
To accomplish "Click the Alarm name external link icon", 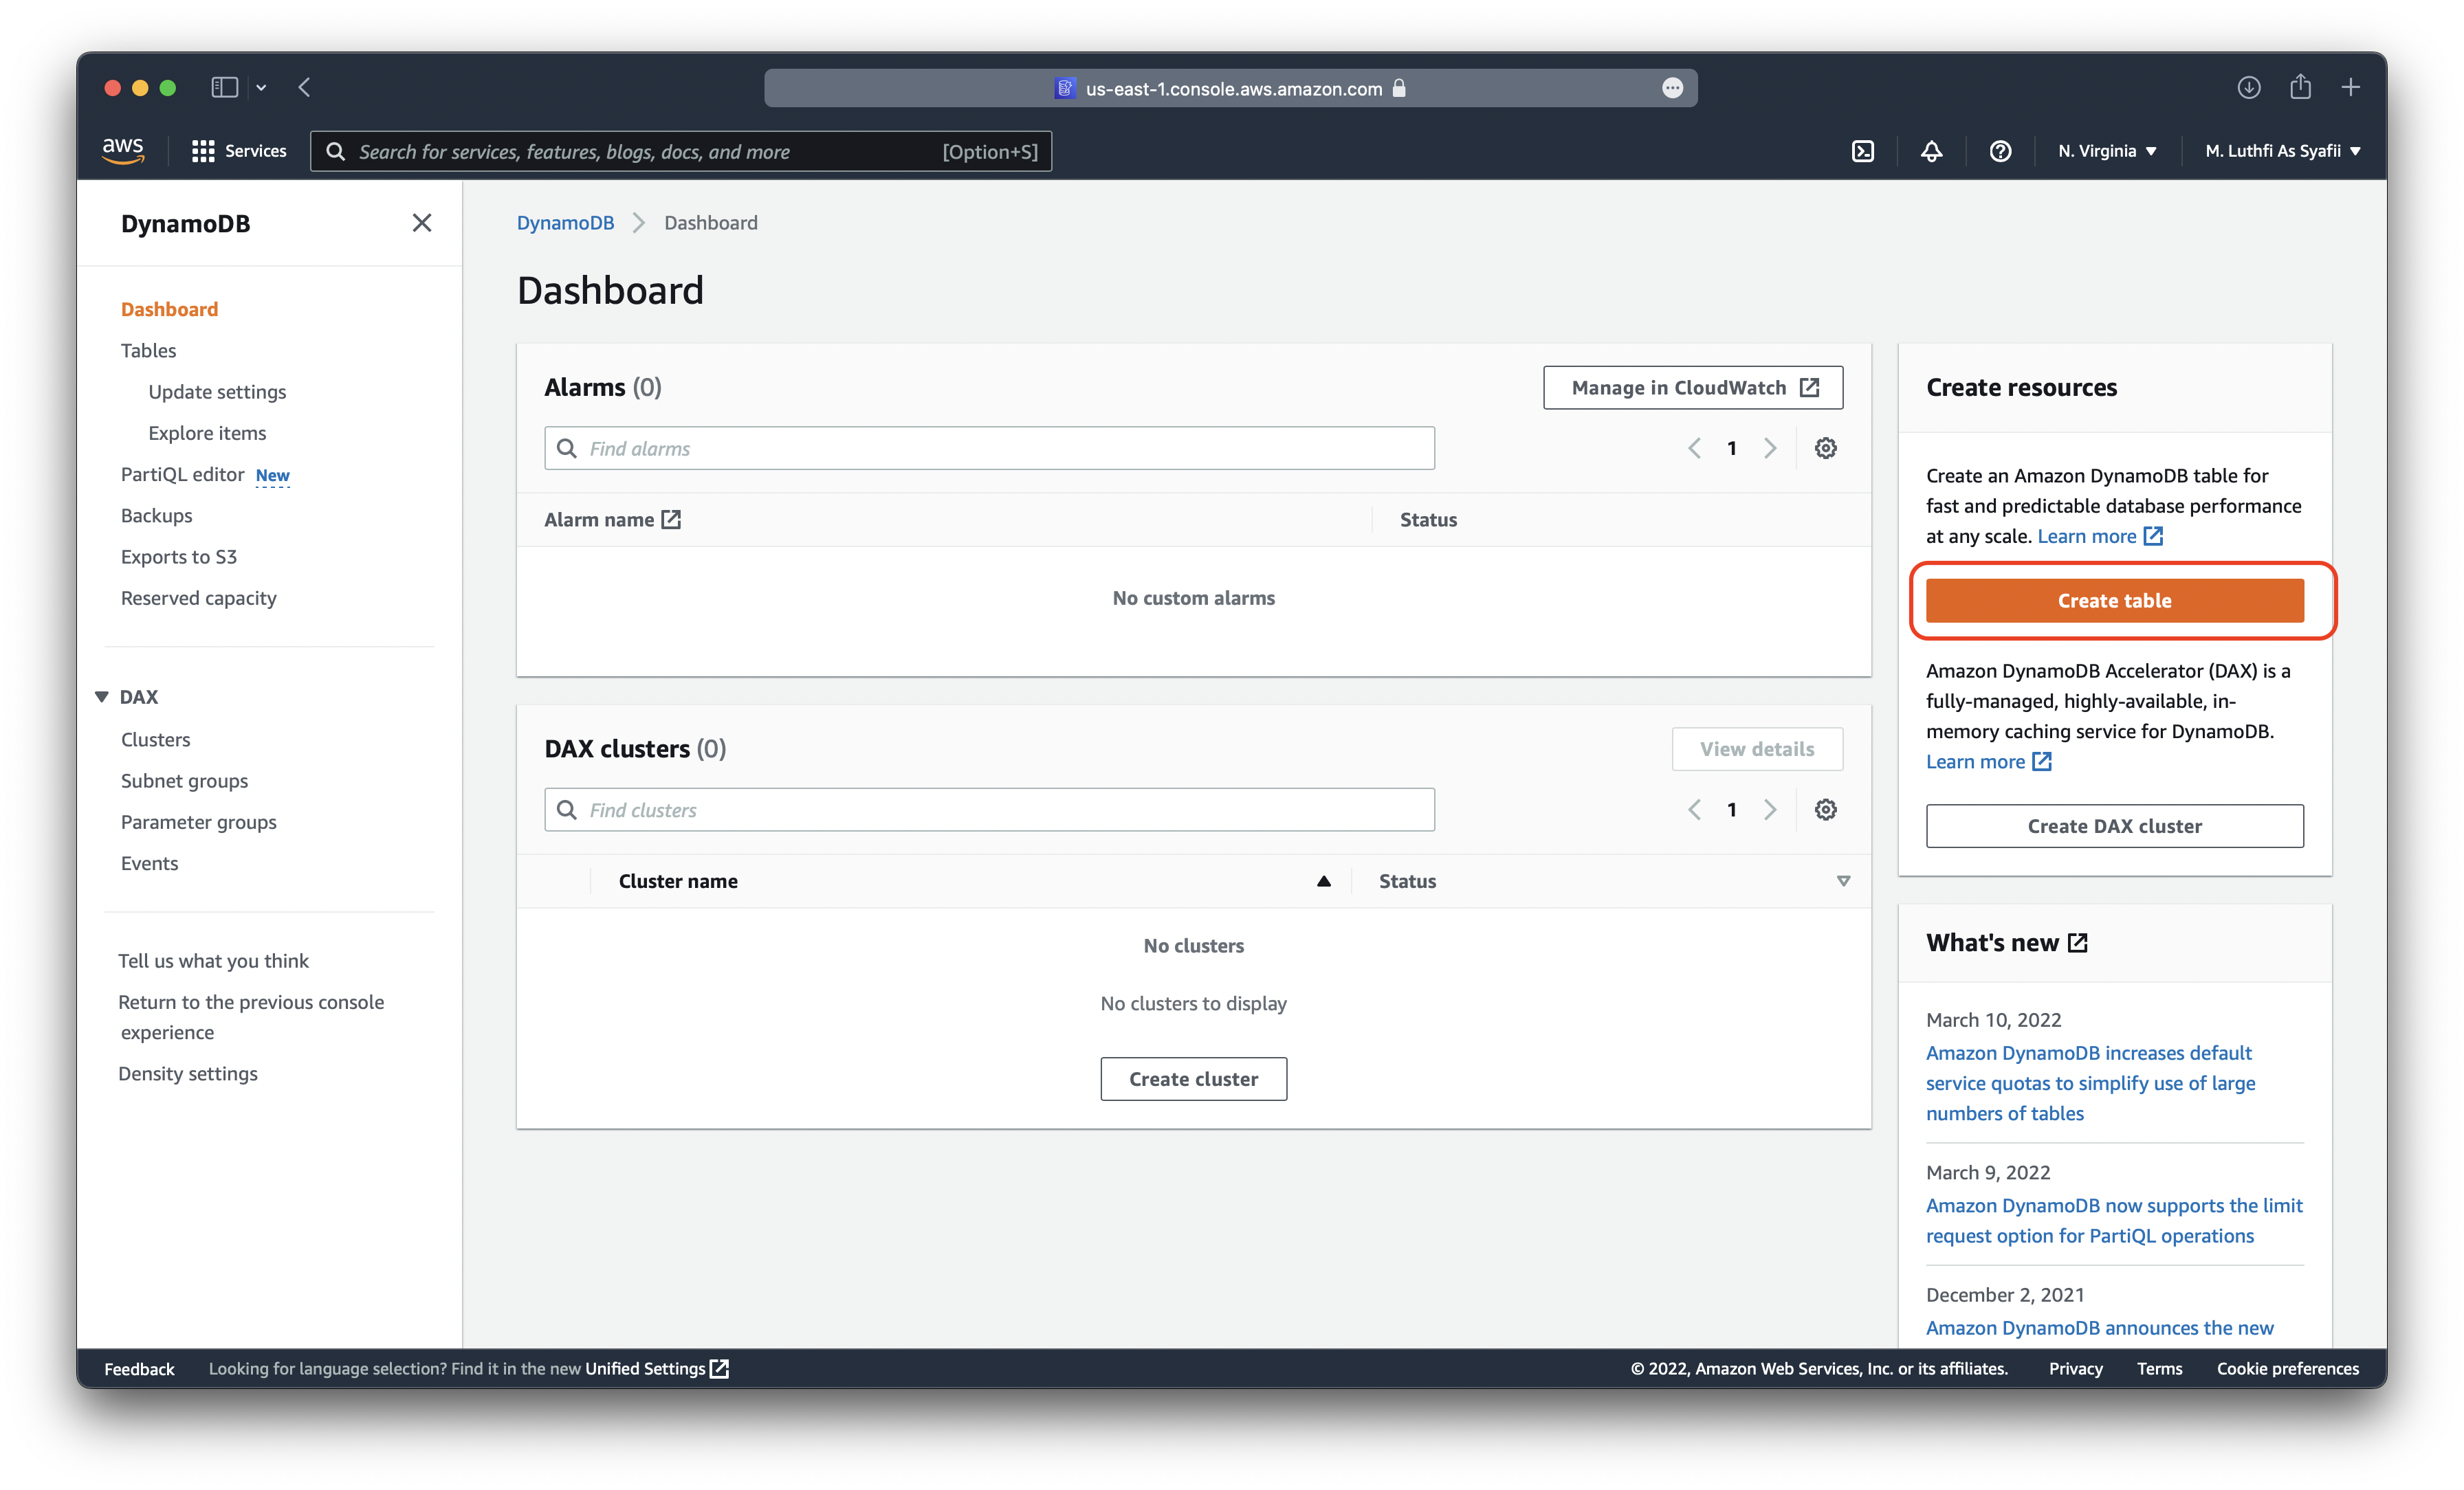I will coord(671,519).
